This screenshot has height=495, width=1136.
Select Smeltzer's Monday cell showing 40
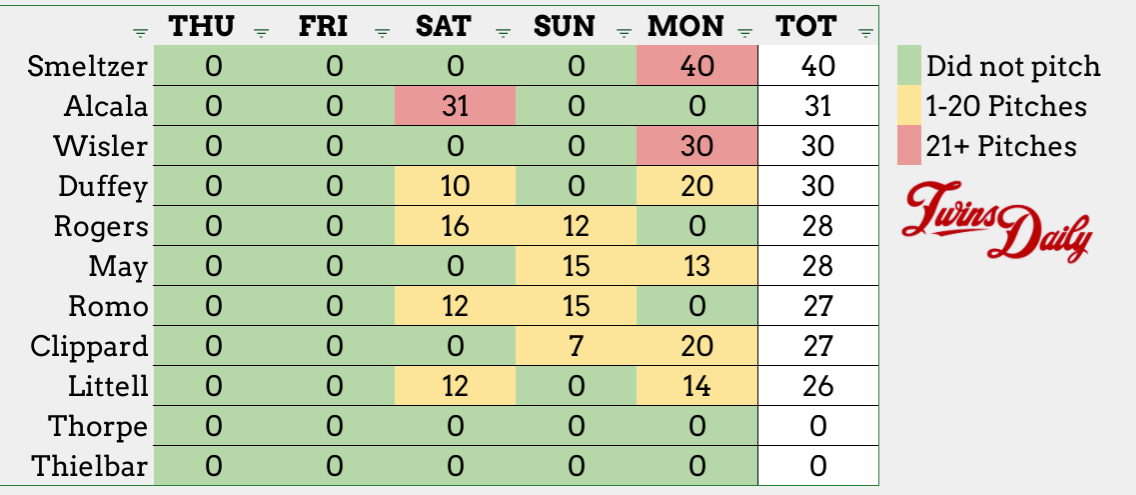698,67
